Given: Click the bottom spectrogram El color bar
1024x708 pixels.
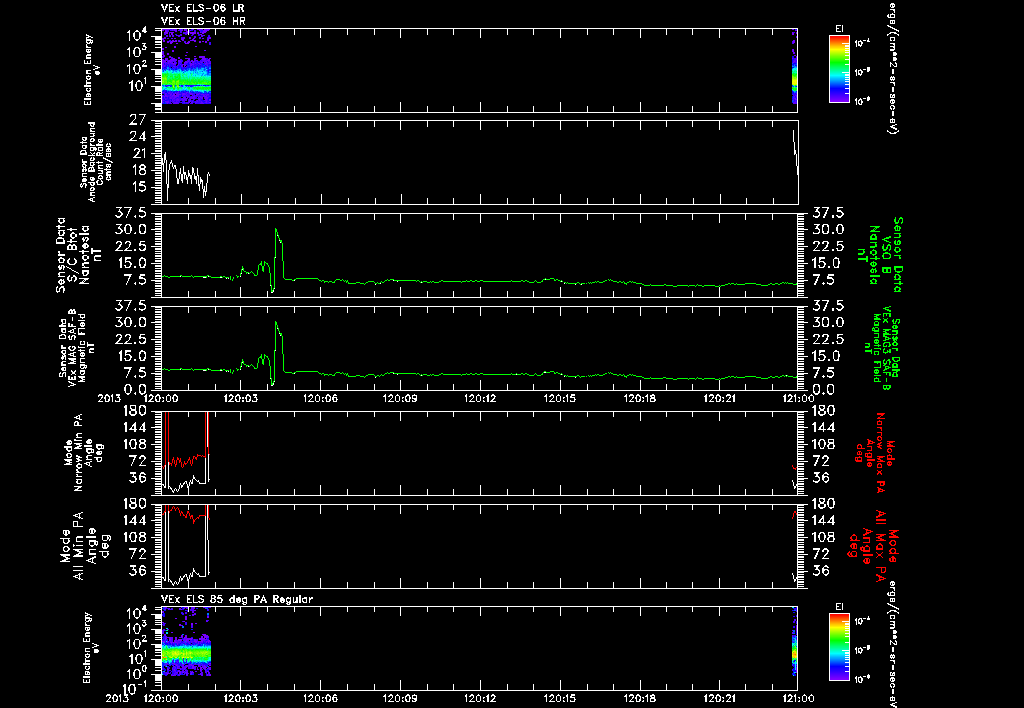Looking at the screenshot, I should click(x=839, y=647).
